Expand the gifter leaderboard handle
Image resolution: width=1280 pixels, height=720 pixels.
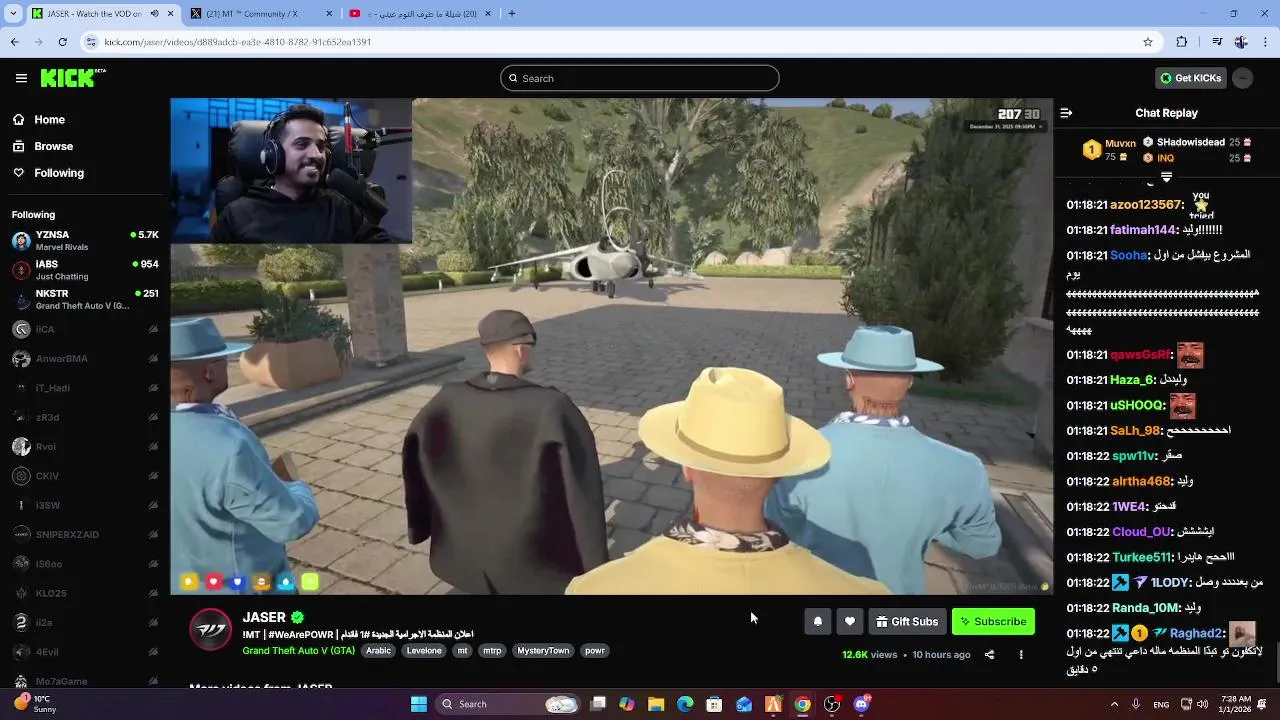[x=1166, y=176]
